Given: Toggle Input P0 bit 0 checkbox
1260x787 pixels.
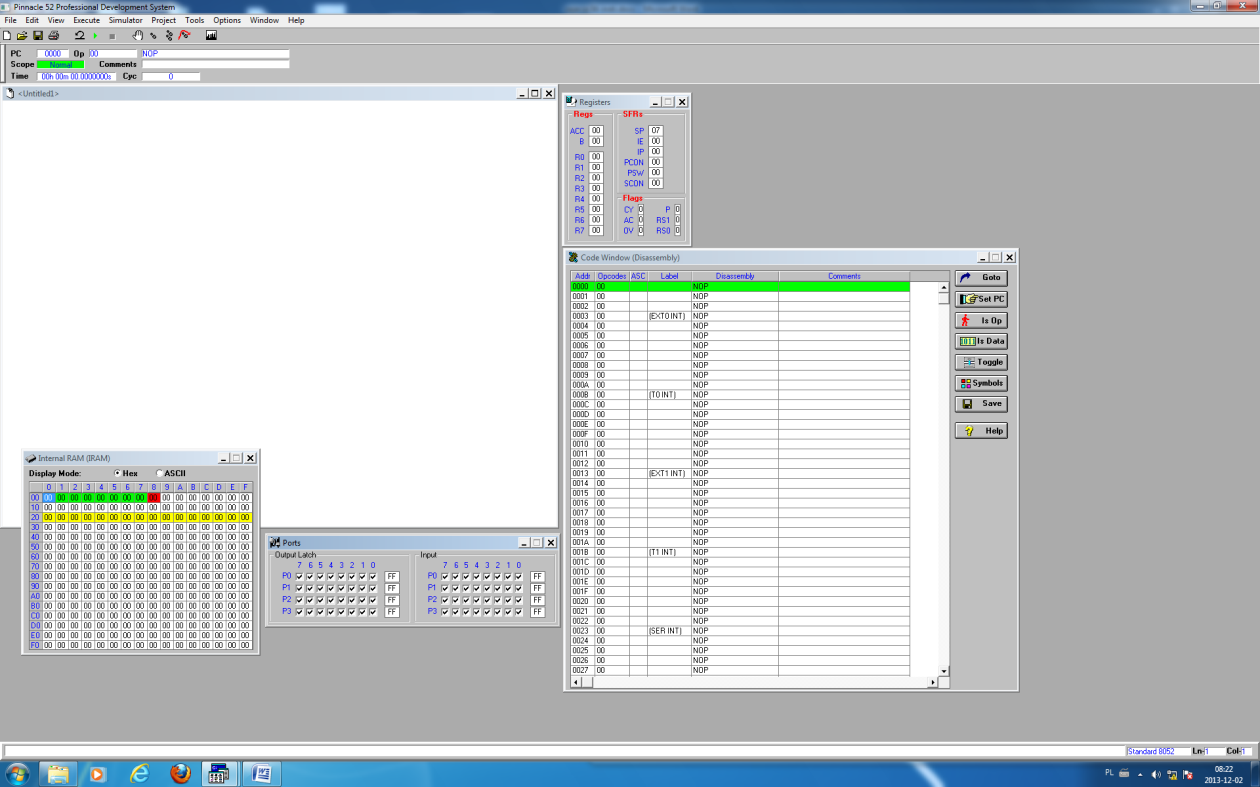Looking at the screenshot, I should tap(519, 576).
